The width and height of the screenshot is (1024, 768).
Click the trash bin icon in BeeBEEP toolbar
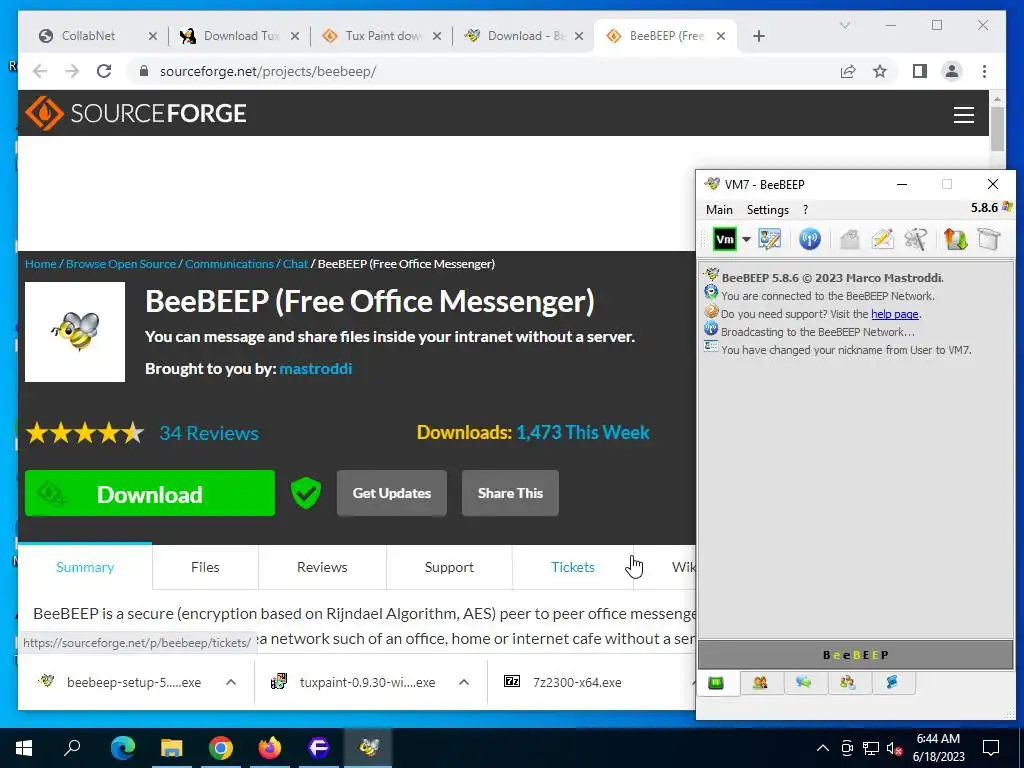(x=989, y=239)
